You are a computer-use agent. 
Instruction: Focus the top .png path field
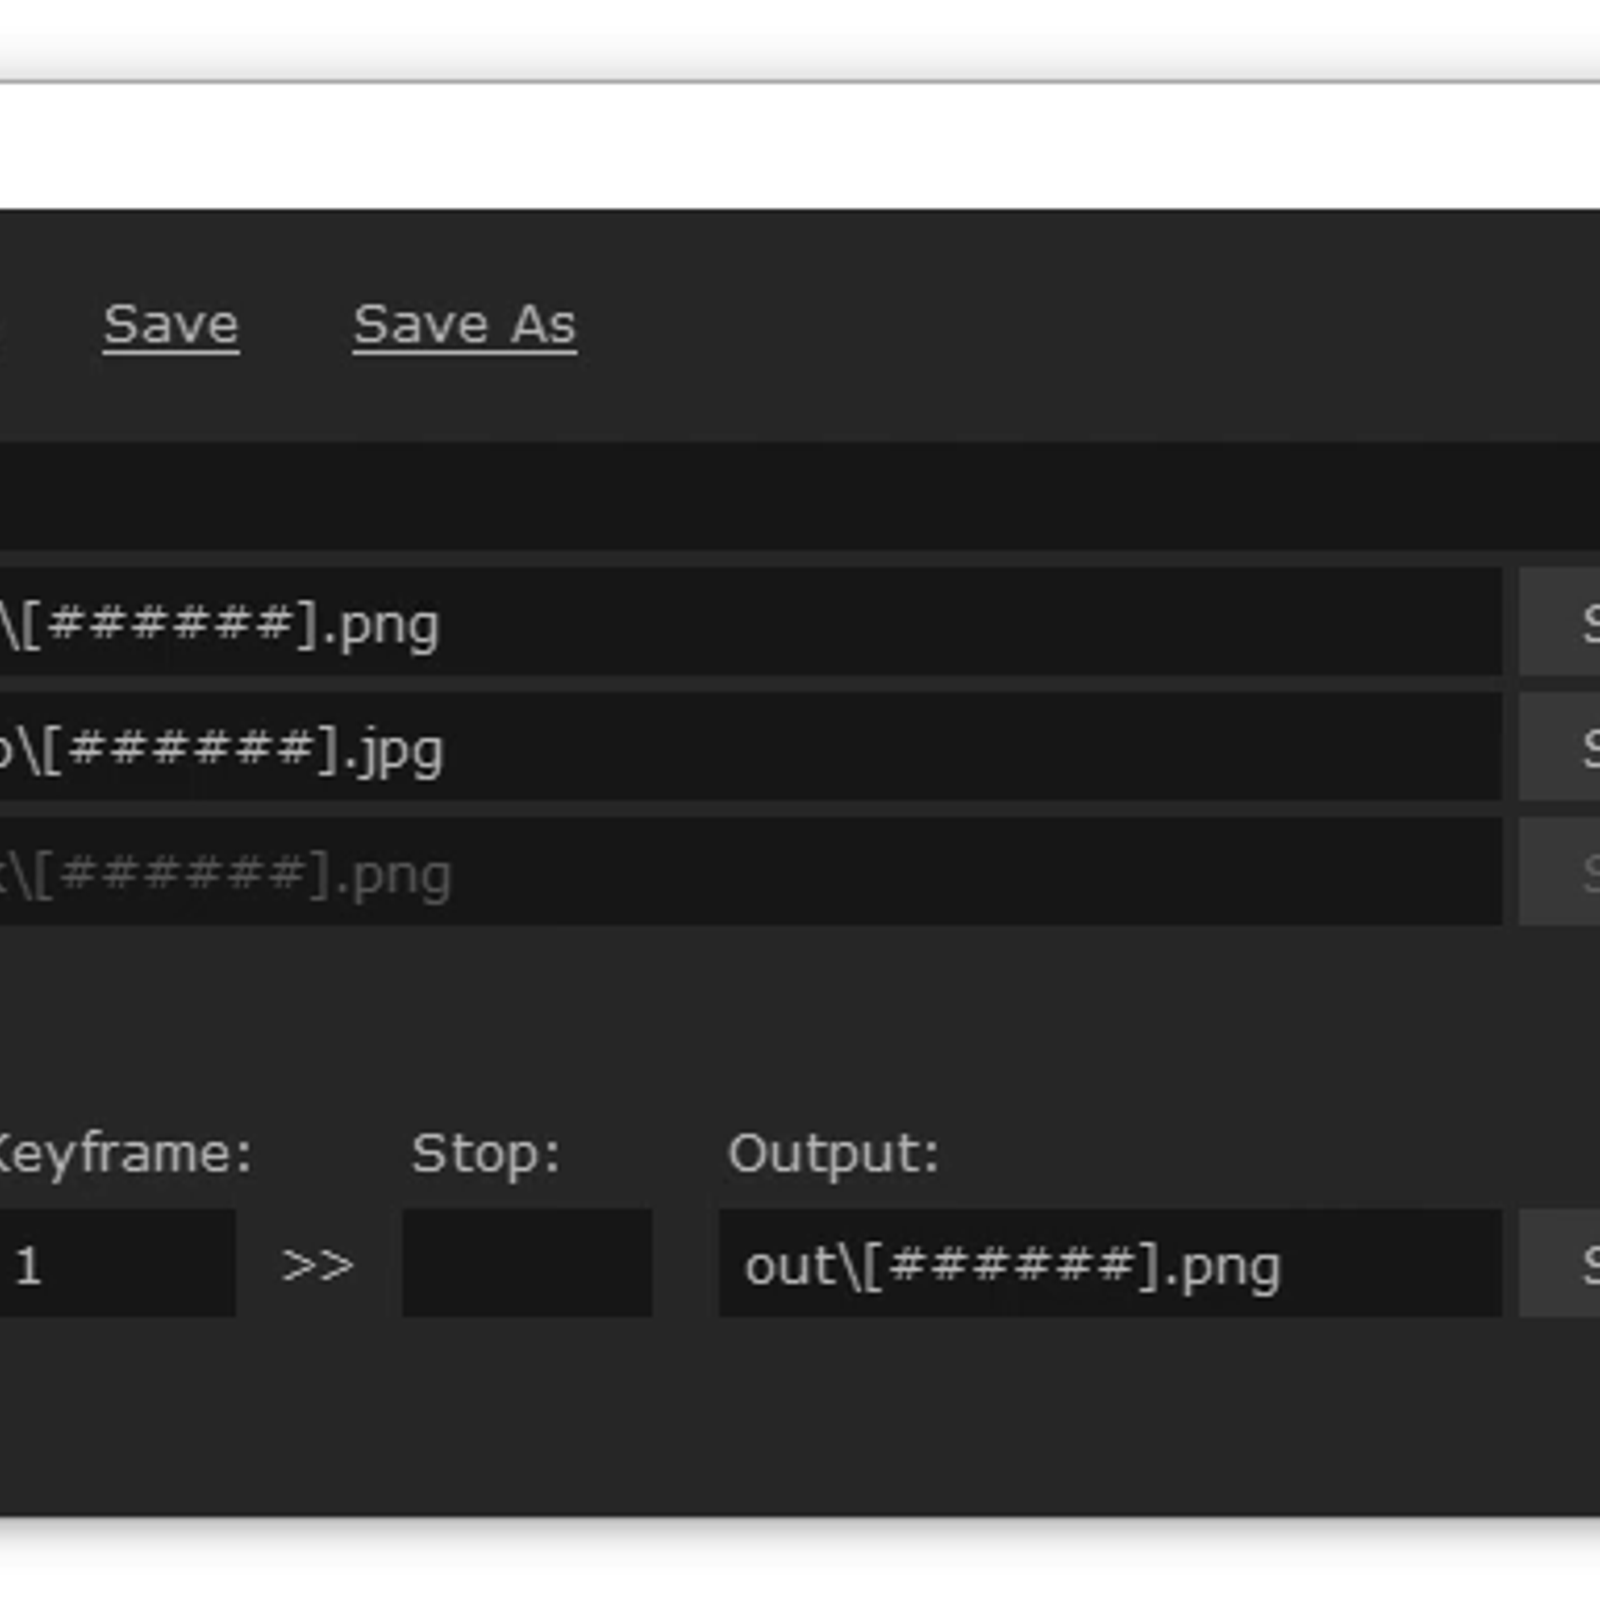click(x=750, y=623)
